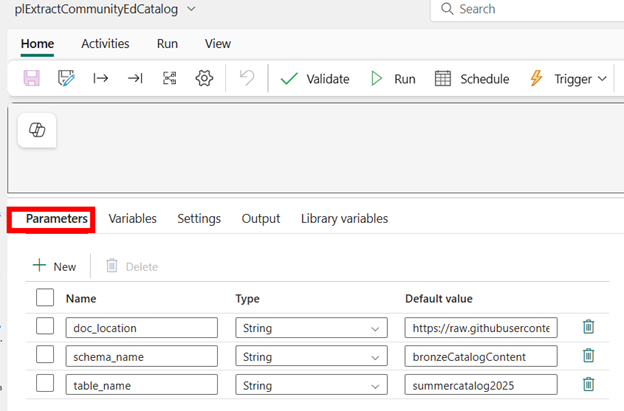624x411 pixels.
Task: Click the Save disk icon
Action: [31, 79]
